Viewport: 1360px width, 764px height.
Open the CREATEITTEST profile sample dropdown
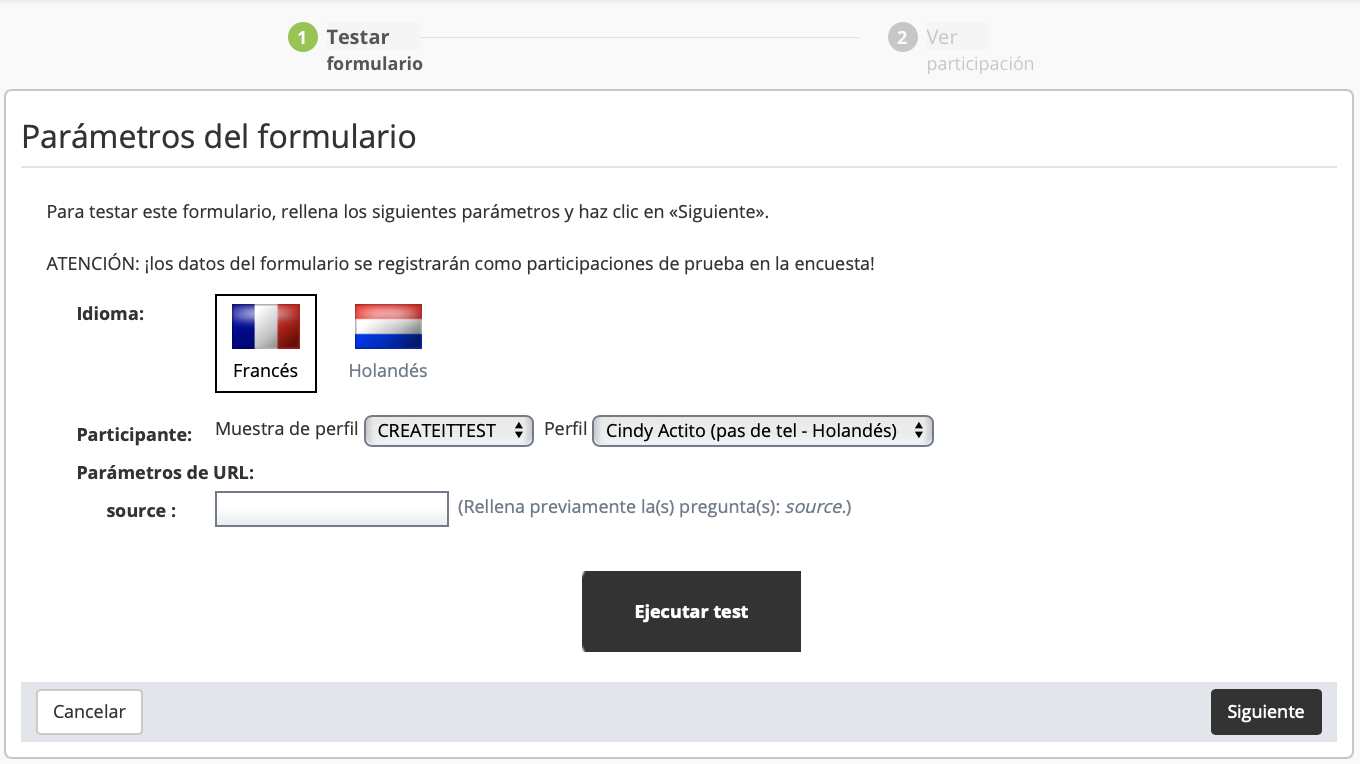pyautogui.click(x=449, y=431)
